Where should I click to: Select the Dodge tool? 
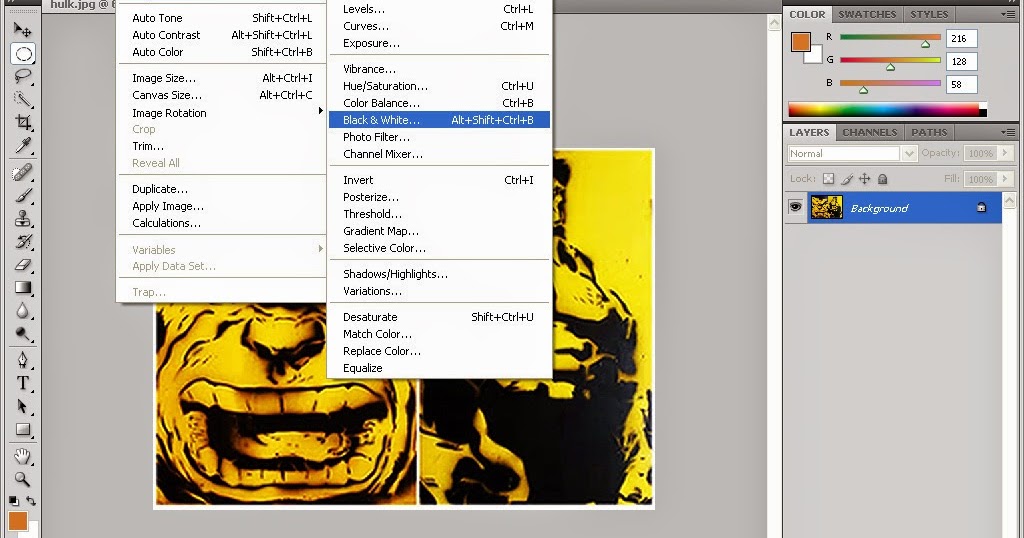22,334
